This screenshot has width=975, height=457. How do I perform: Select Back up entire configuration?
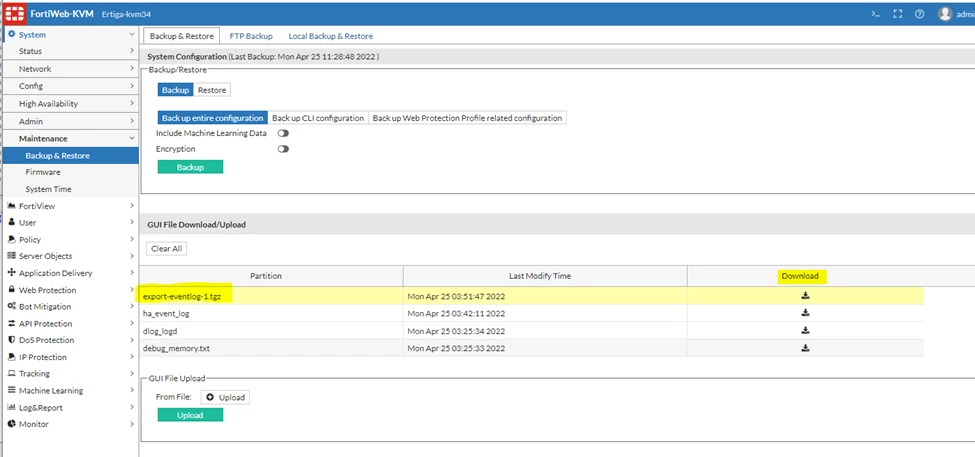pos(213,118)
